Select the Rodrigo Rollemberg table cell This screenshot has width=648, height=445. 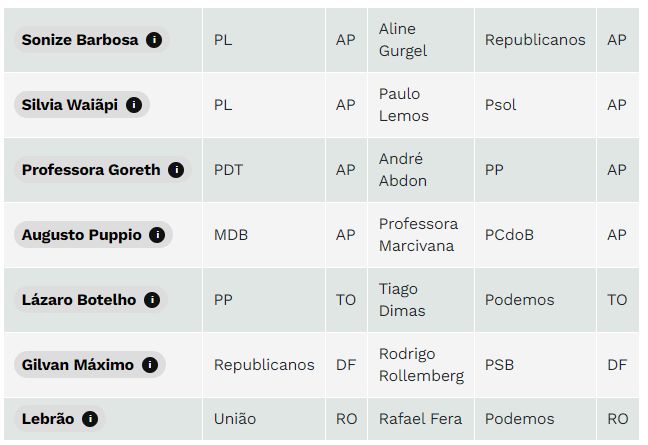(x=421, y=365)
